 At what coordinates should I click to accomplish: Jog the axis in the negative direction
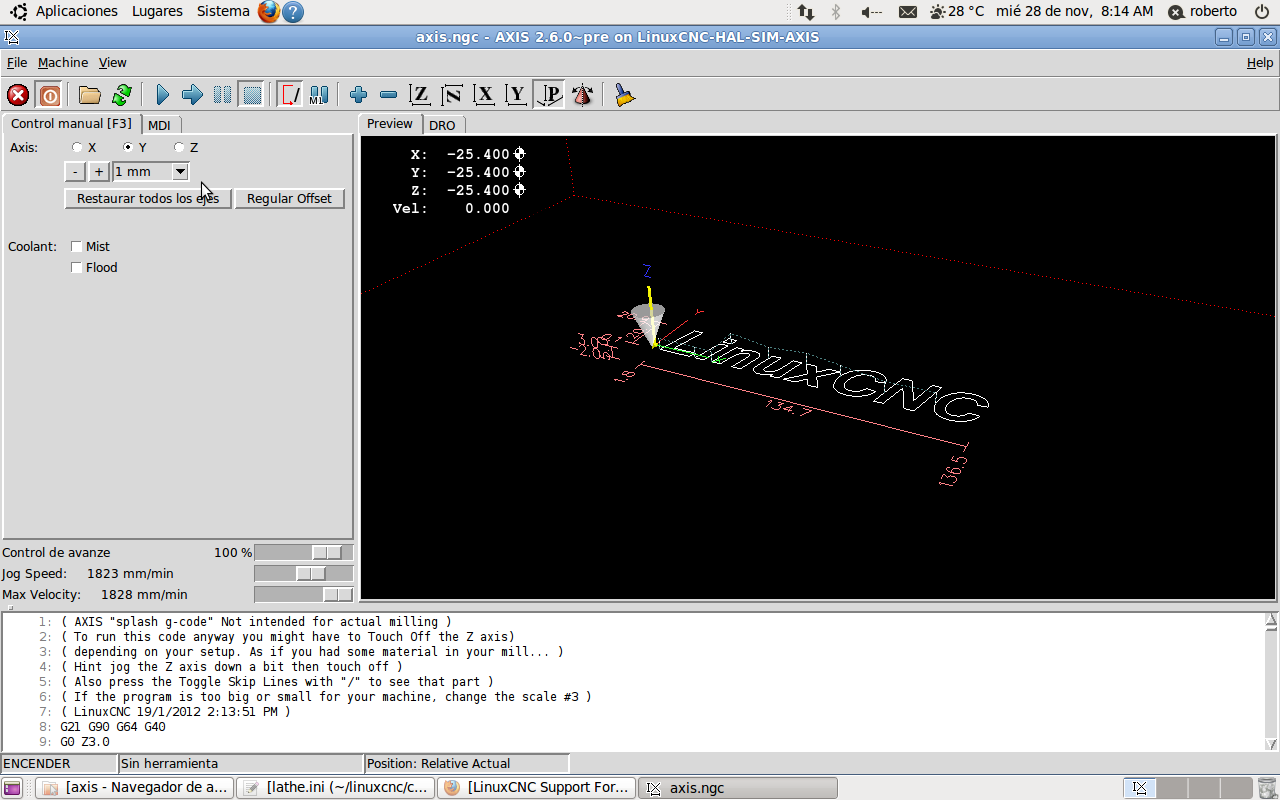[75, 172]
